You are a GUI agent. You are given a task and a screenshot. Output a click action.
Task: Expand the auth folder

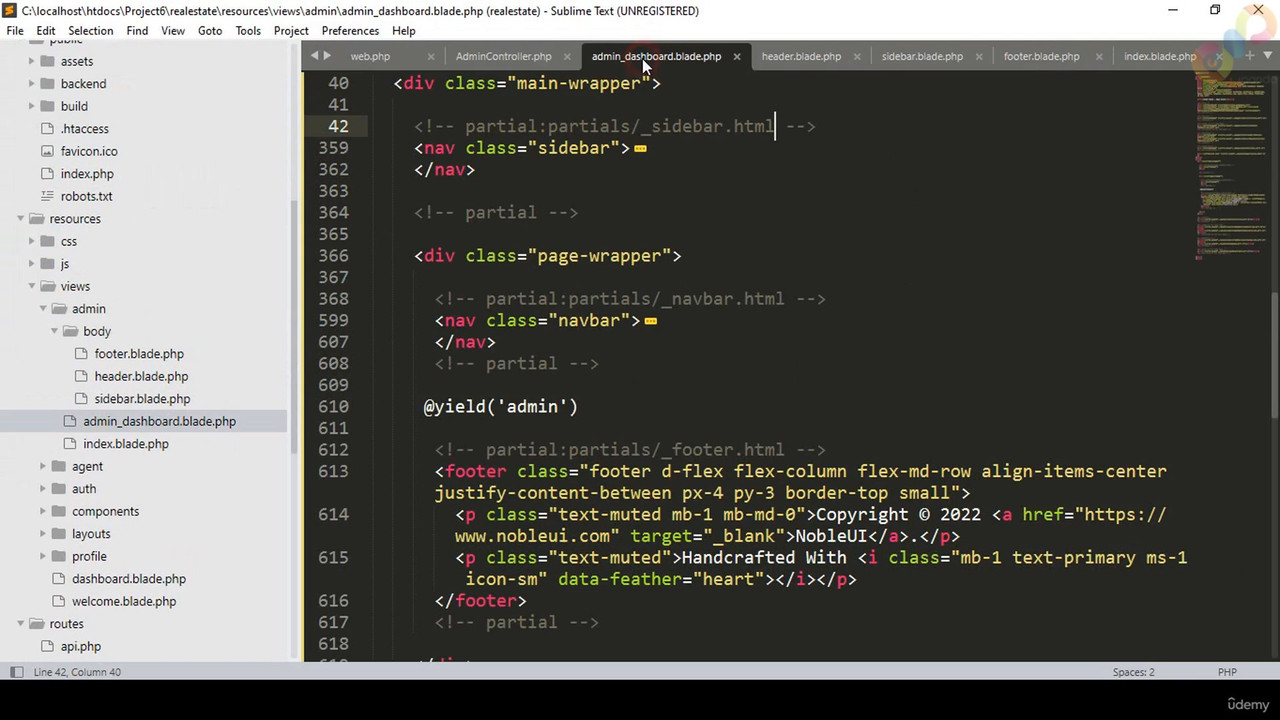[x=43, y=489]
